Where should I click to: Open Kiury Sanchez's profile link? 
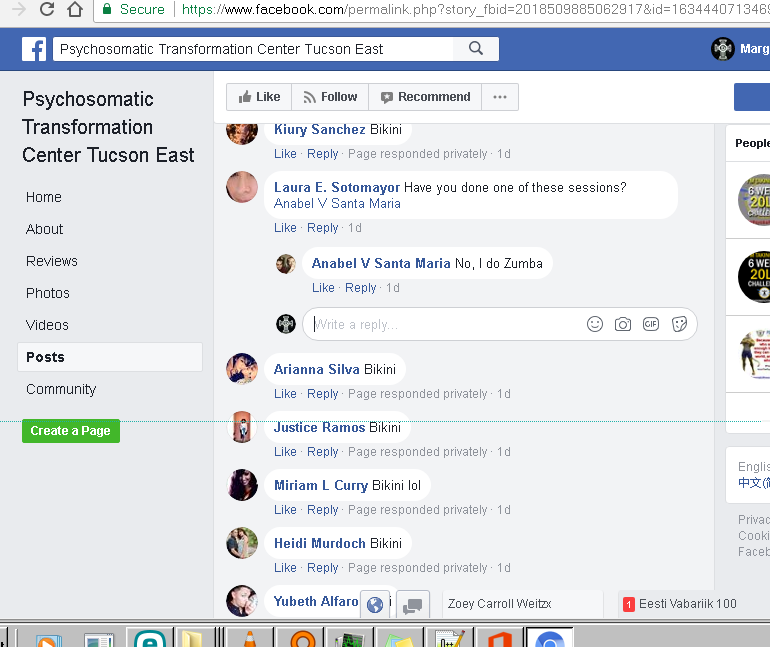pyautogui.click(x=319, y=129)
